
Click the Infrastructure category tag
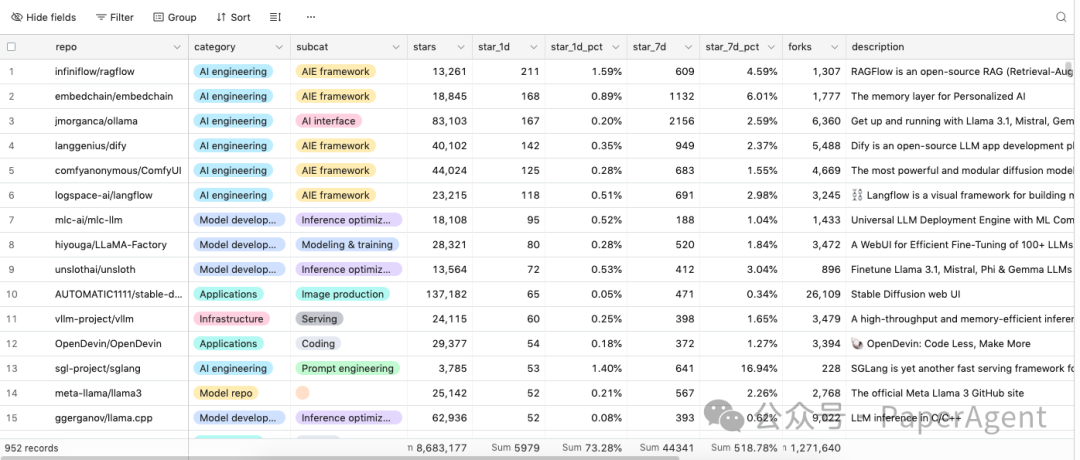(x=231, y=320)
